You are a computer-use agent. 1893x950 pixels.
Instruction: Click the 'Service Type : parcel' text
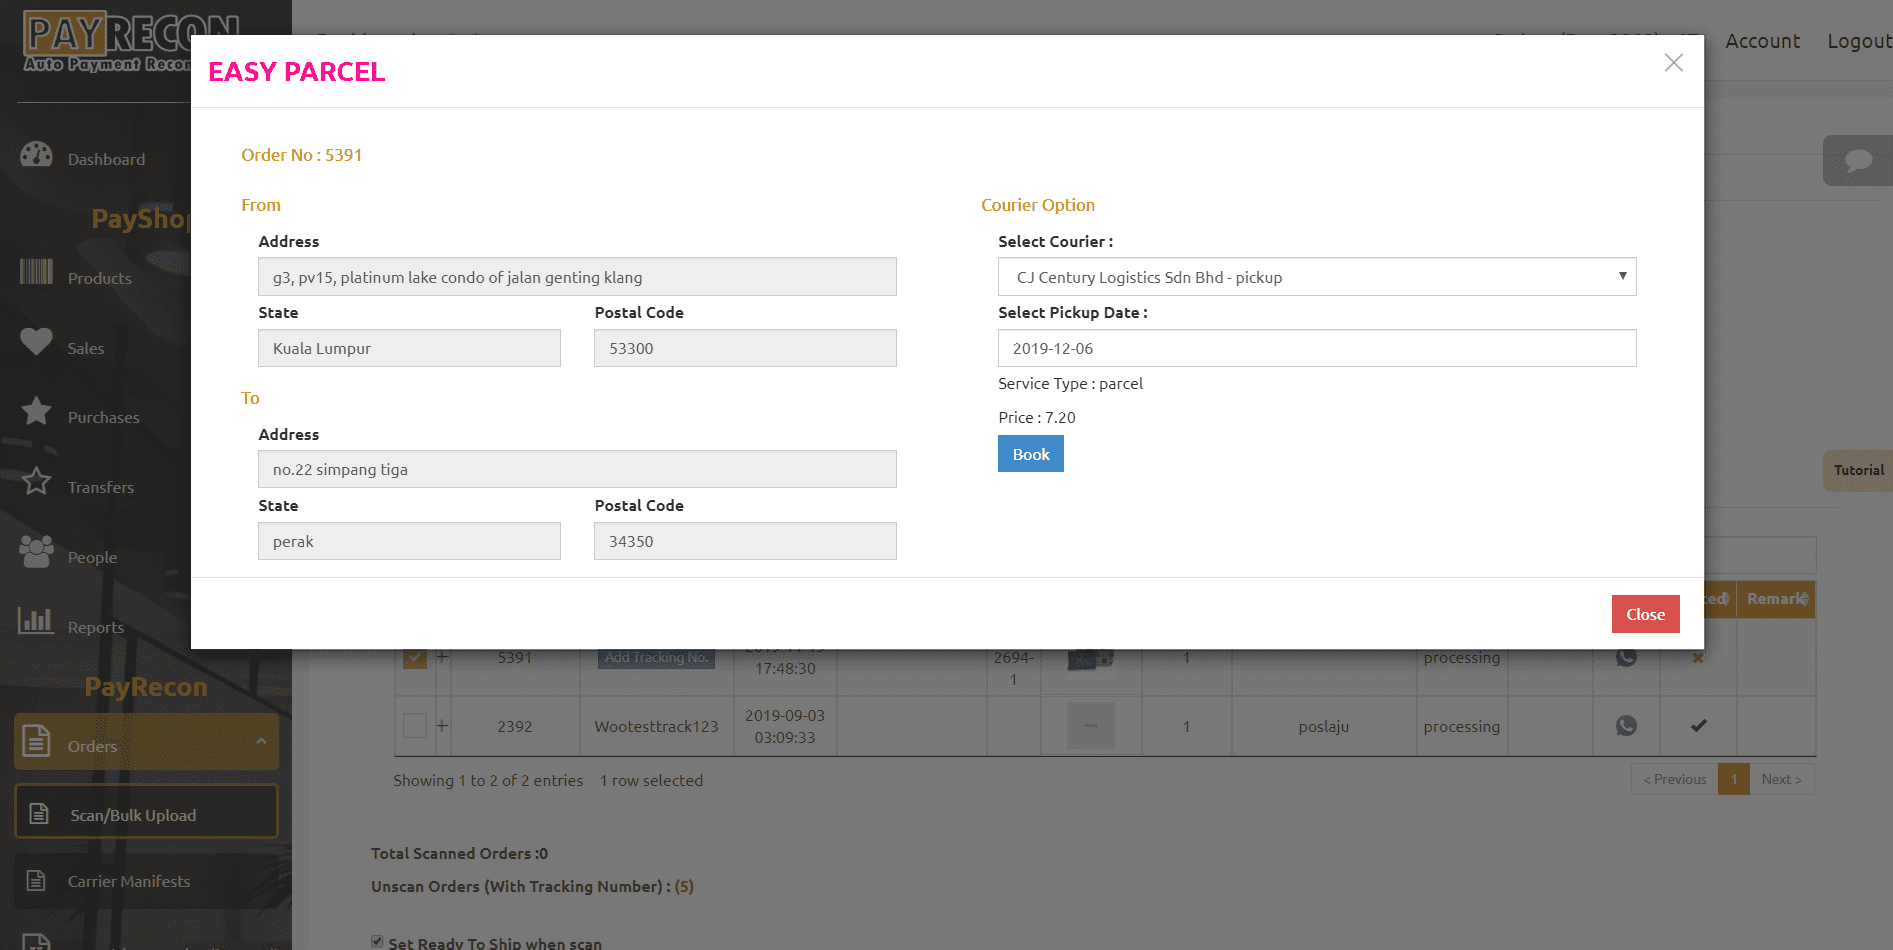1070,383
